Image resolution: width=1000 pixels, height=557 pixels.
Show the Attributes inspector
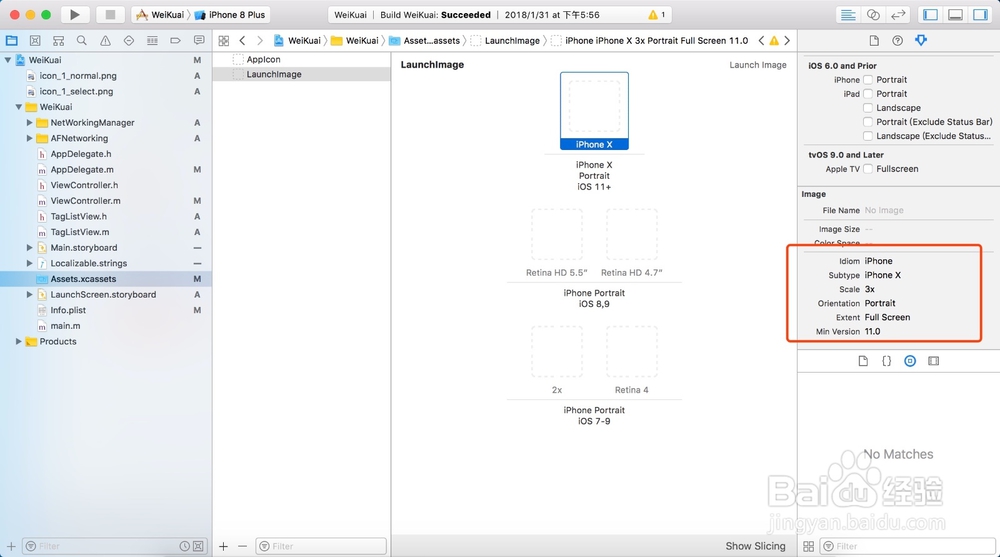coord(921,40)
